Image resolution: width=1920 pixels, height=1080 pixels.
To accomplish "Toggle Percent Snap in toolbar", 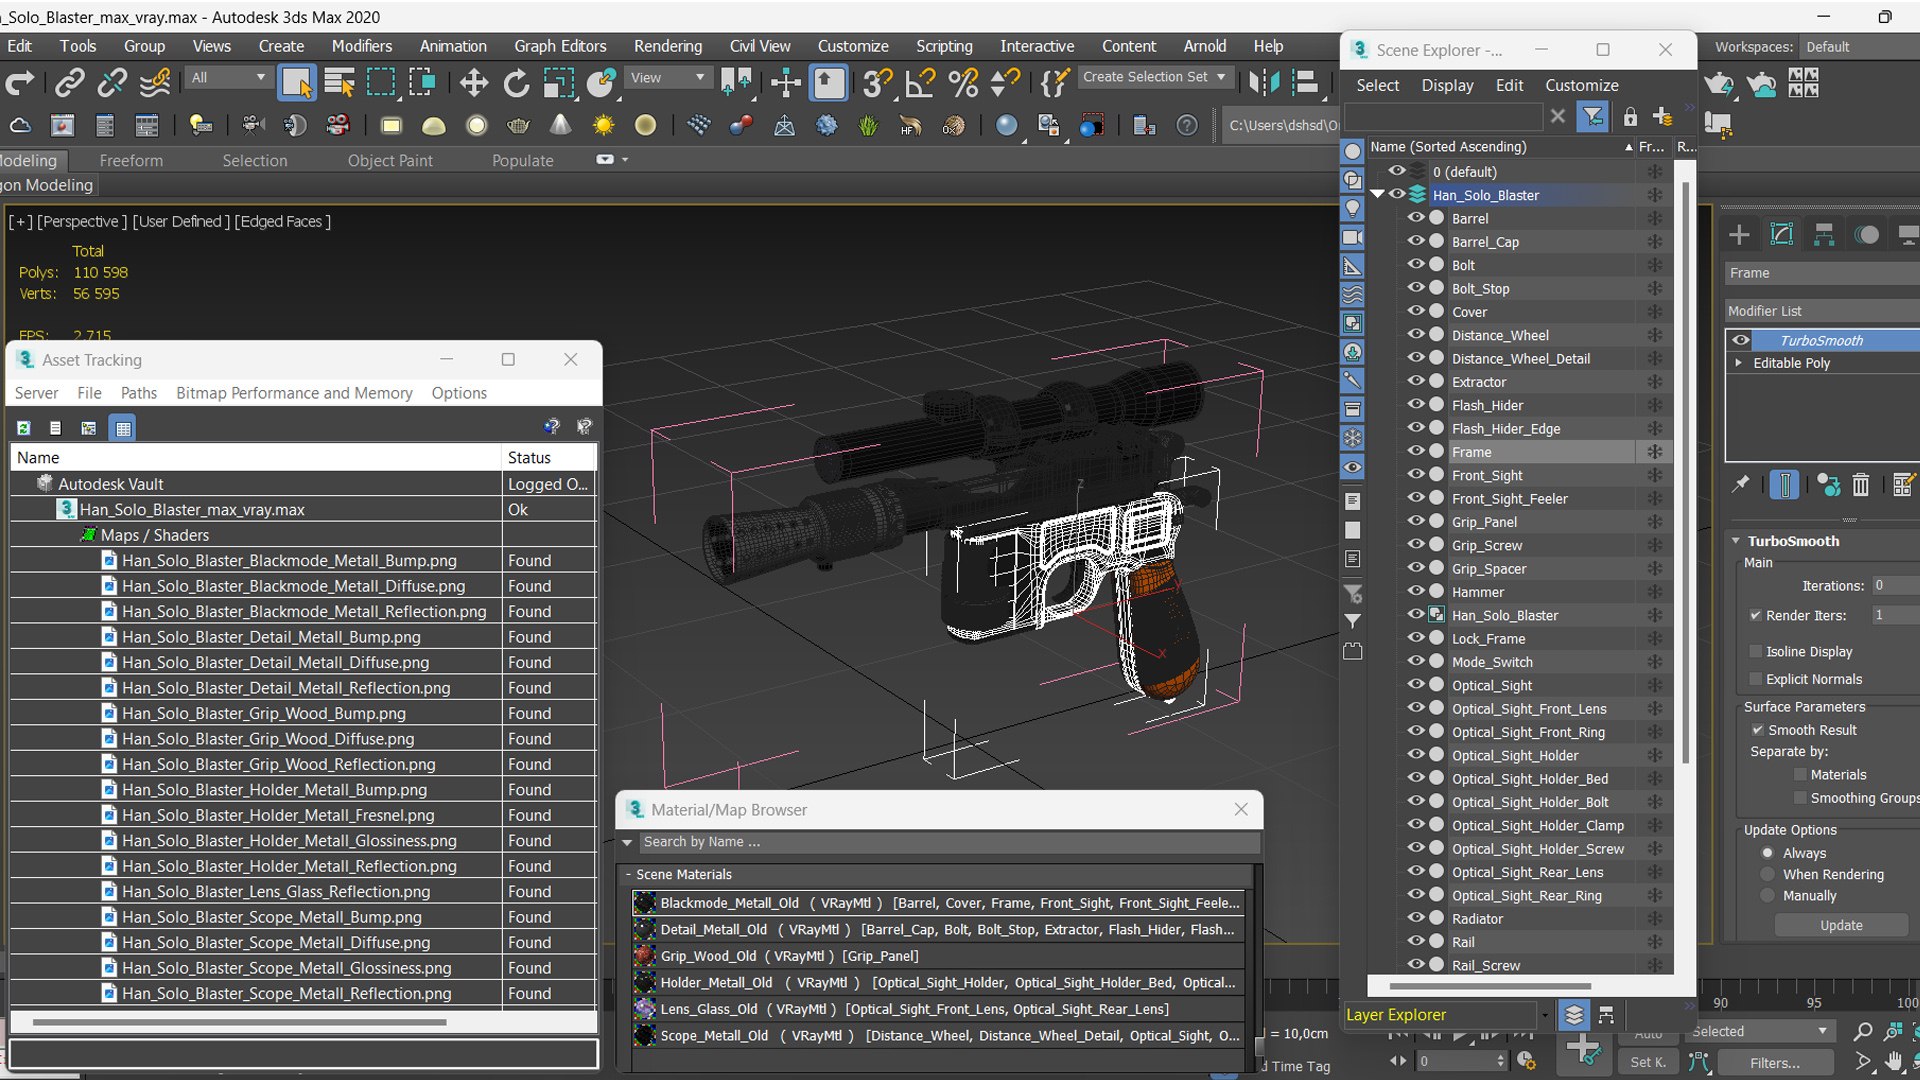I will click(x=963, y=83).
